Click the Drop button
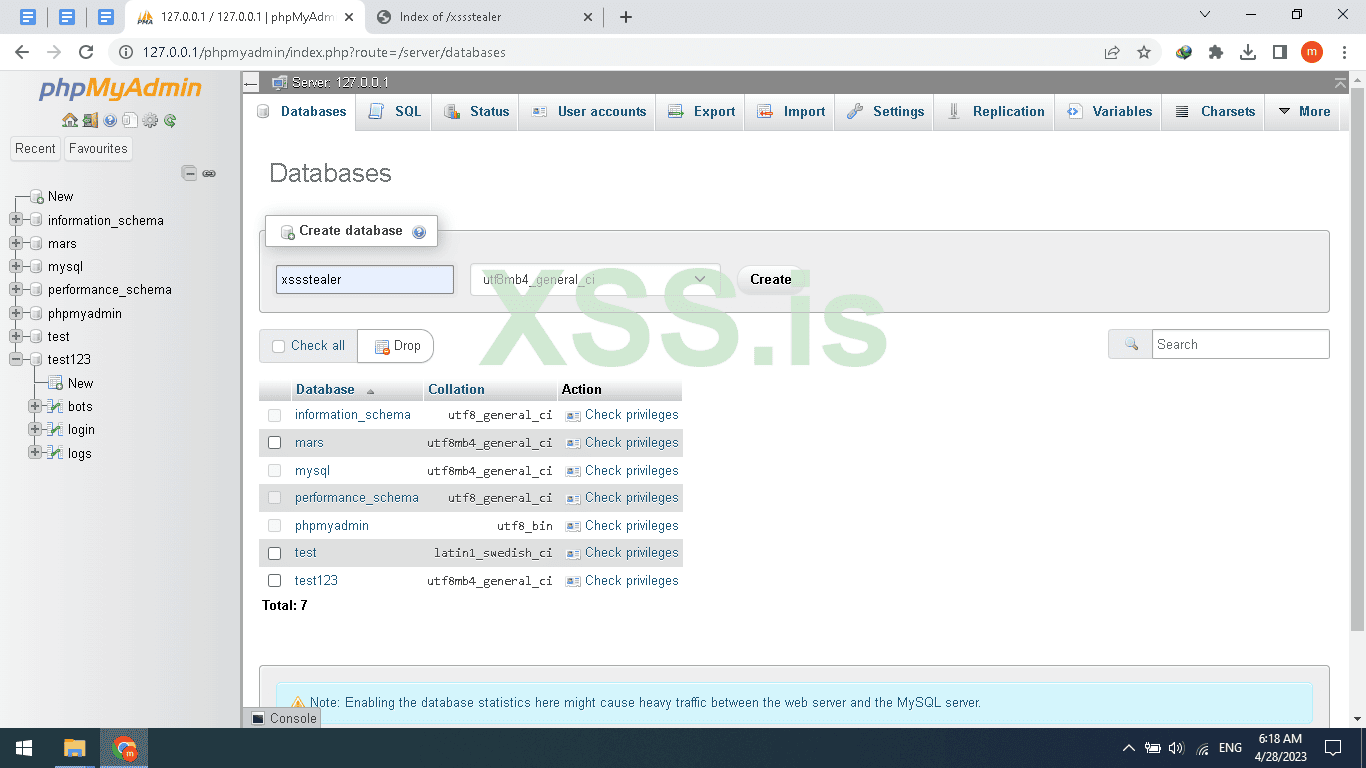Screen dimensions: 1366x768 tap(396, 346)
